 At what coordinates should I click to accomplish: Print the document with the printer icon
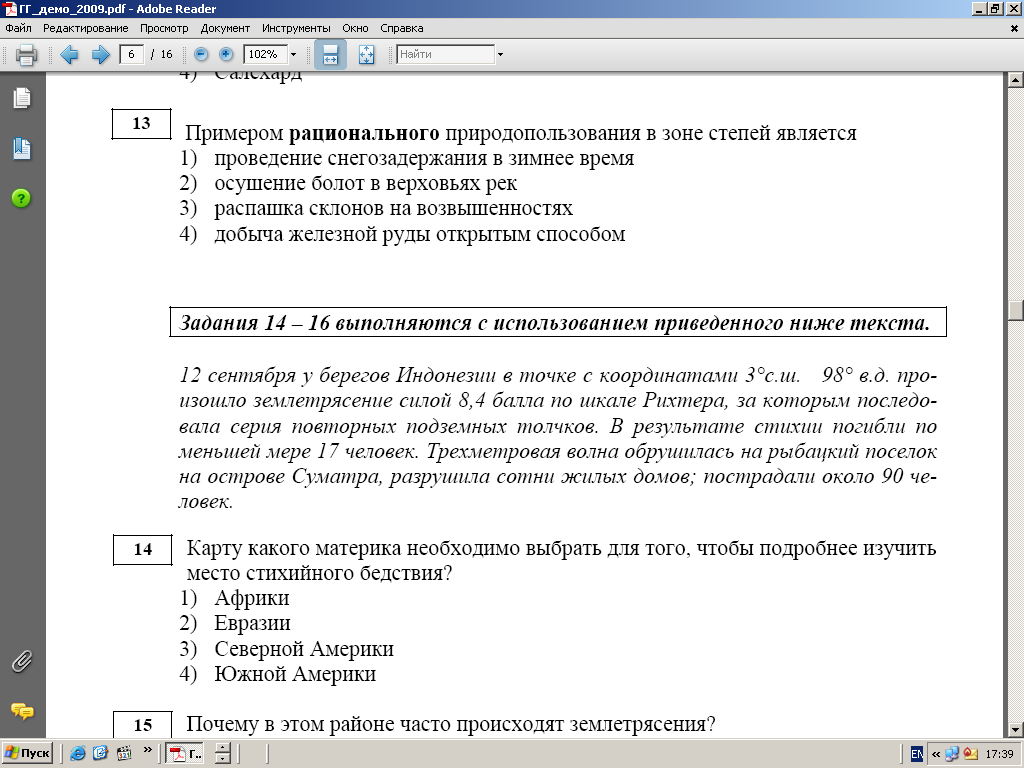26,54
